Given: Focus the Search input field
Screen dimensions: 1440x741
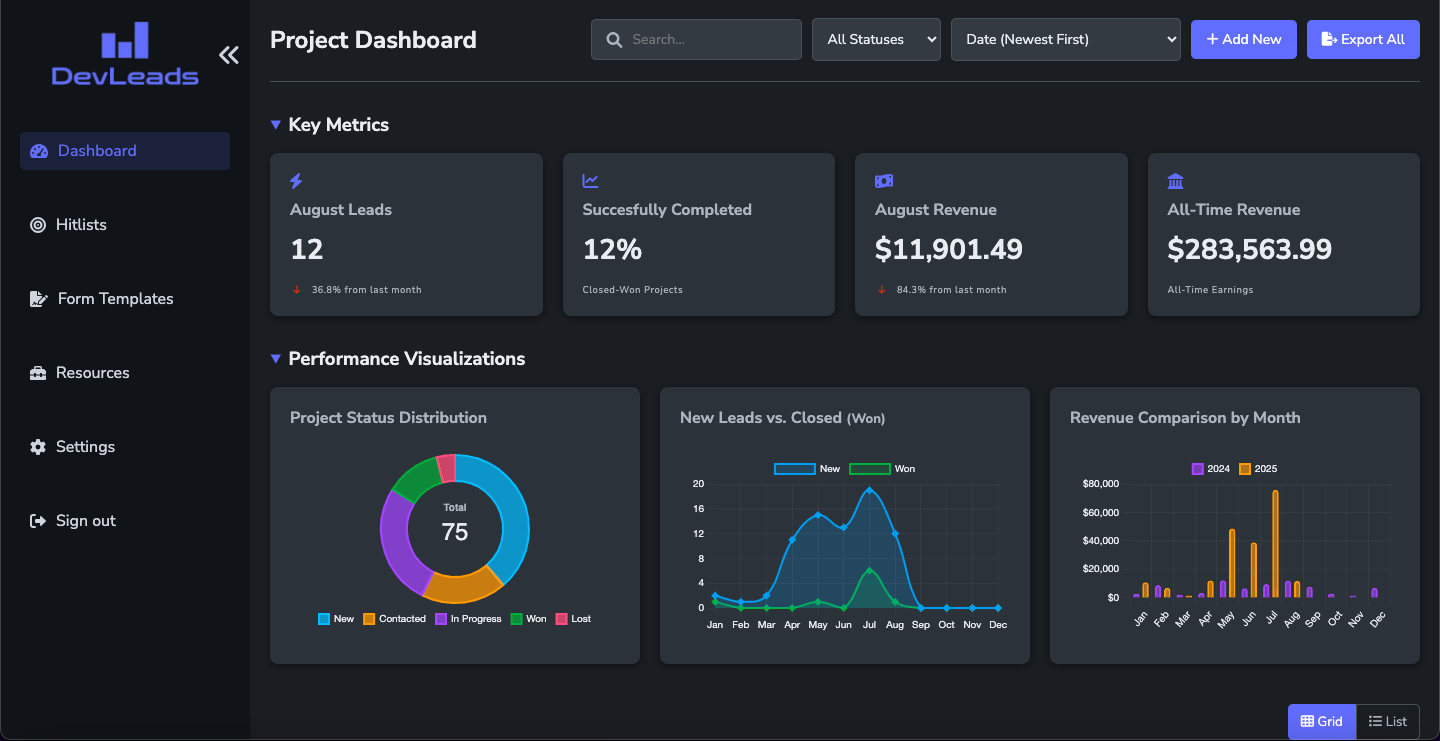Looking at the screenshot, I should 696,40.
